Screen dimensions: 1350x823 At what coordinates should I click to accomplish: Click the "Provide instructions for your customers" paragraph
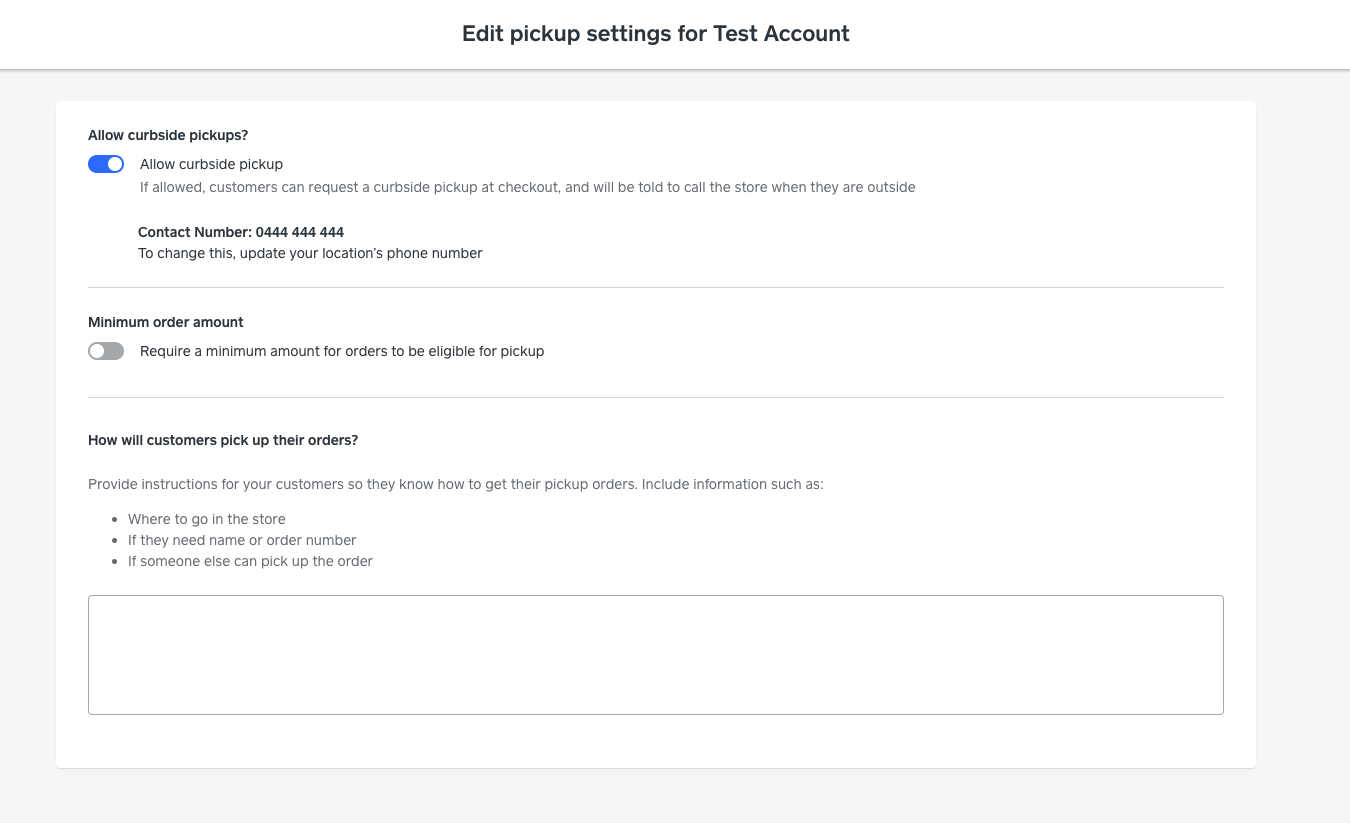(x=360, y=484)
